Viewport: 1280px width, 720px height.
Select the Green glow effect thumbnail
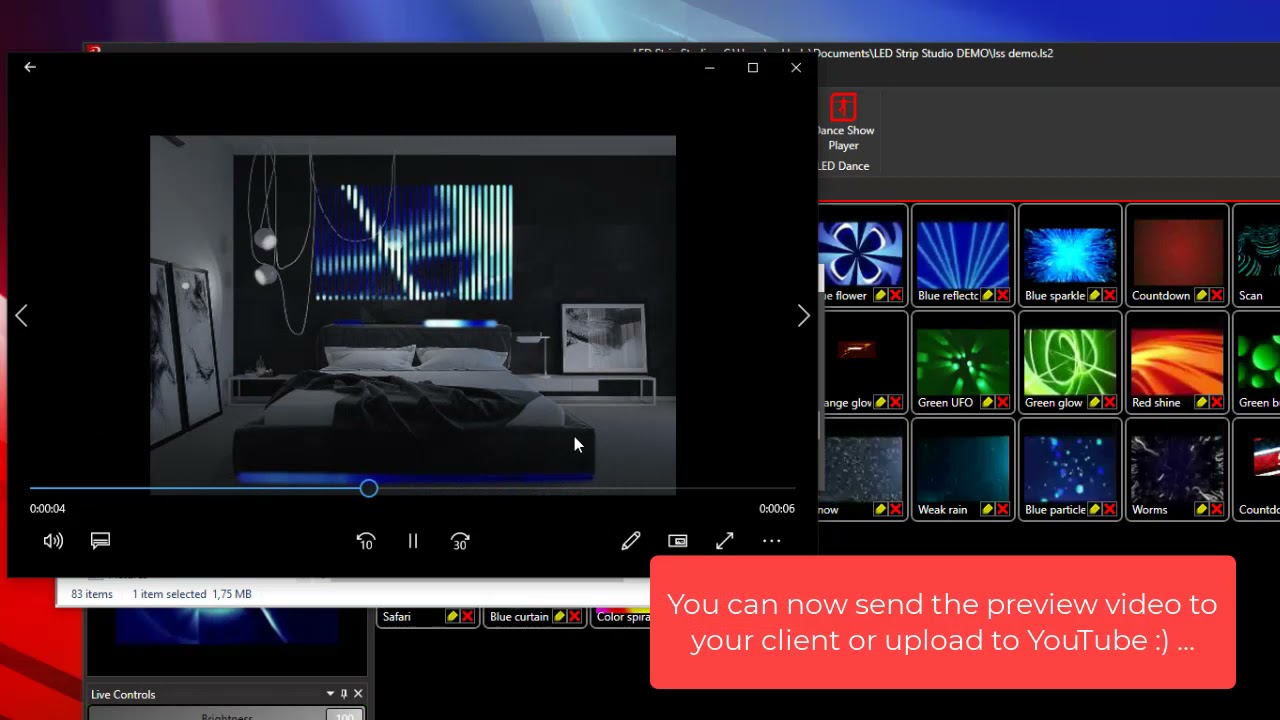(x=1070, y=361)
